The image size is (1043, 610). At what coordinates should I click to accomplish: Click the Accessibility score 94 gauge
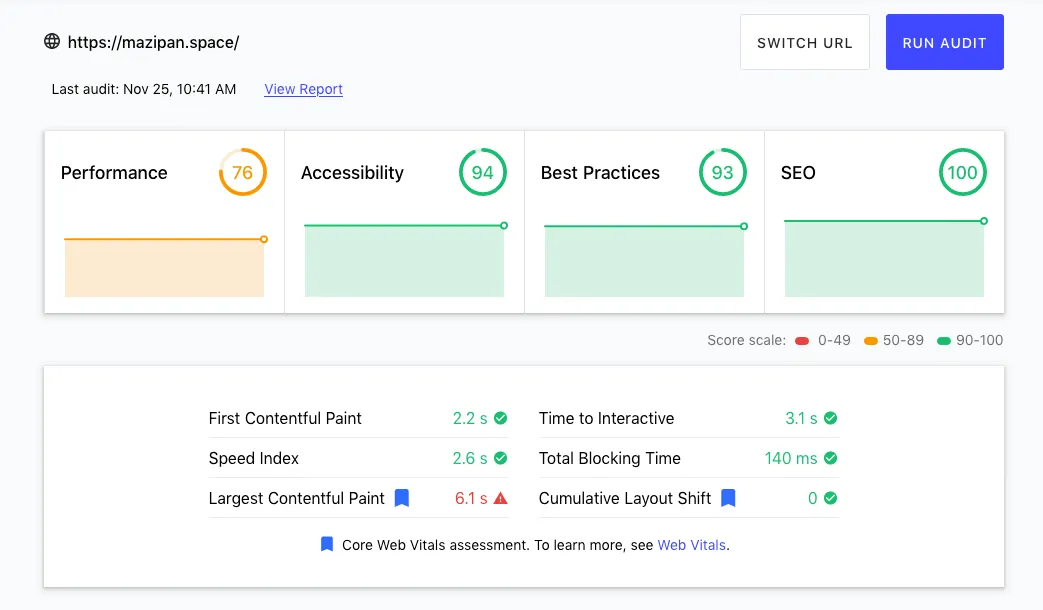[482, 173]
